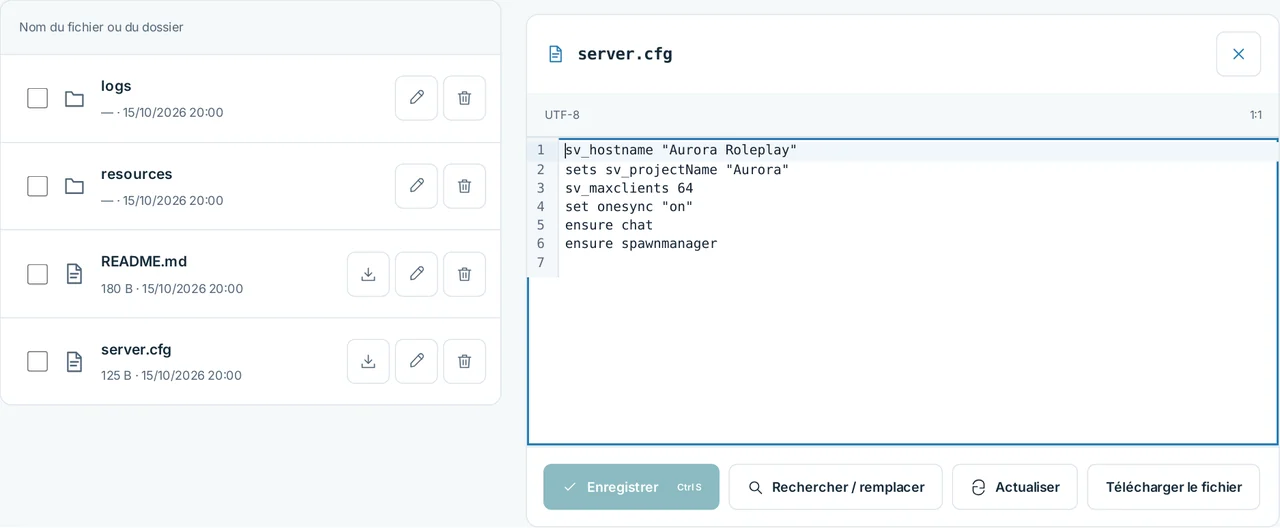Open server.cfg editor via pencil icon
Screen dimensions: 1280x528
416,361
